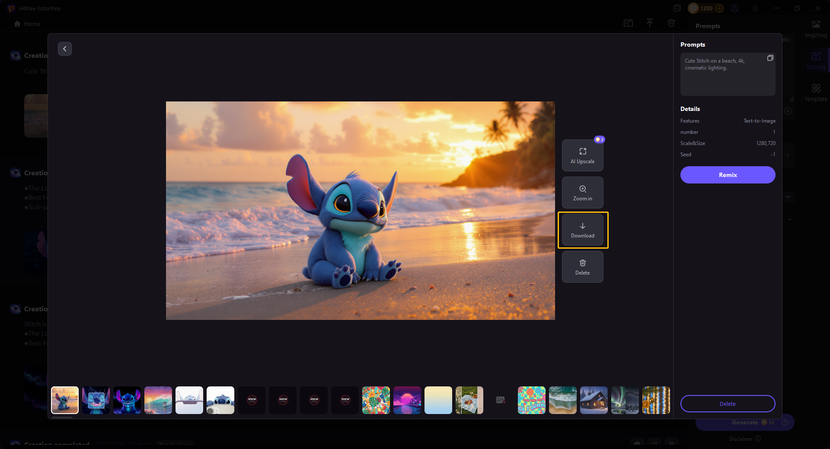Select the sunset ocean wave painting thumbnail
This screenshot has width=830, height=449.
tap(158, 400)
